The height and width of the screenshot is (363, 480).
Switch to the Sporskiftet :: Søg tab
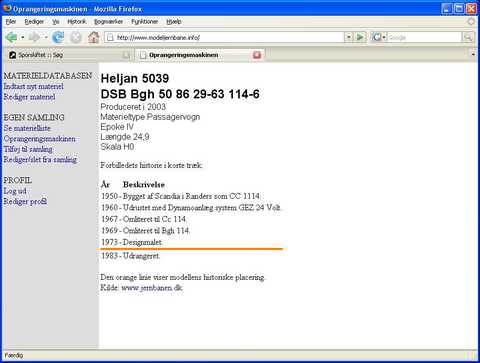[x=69, y=55]
